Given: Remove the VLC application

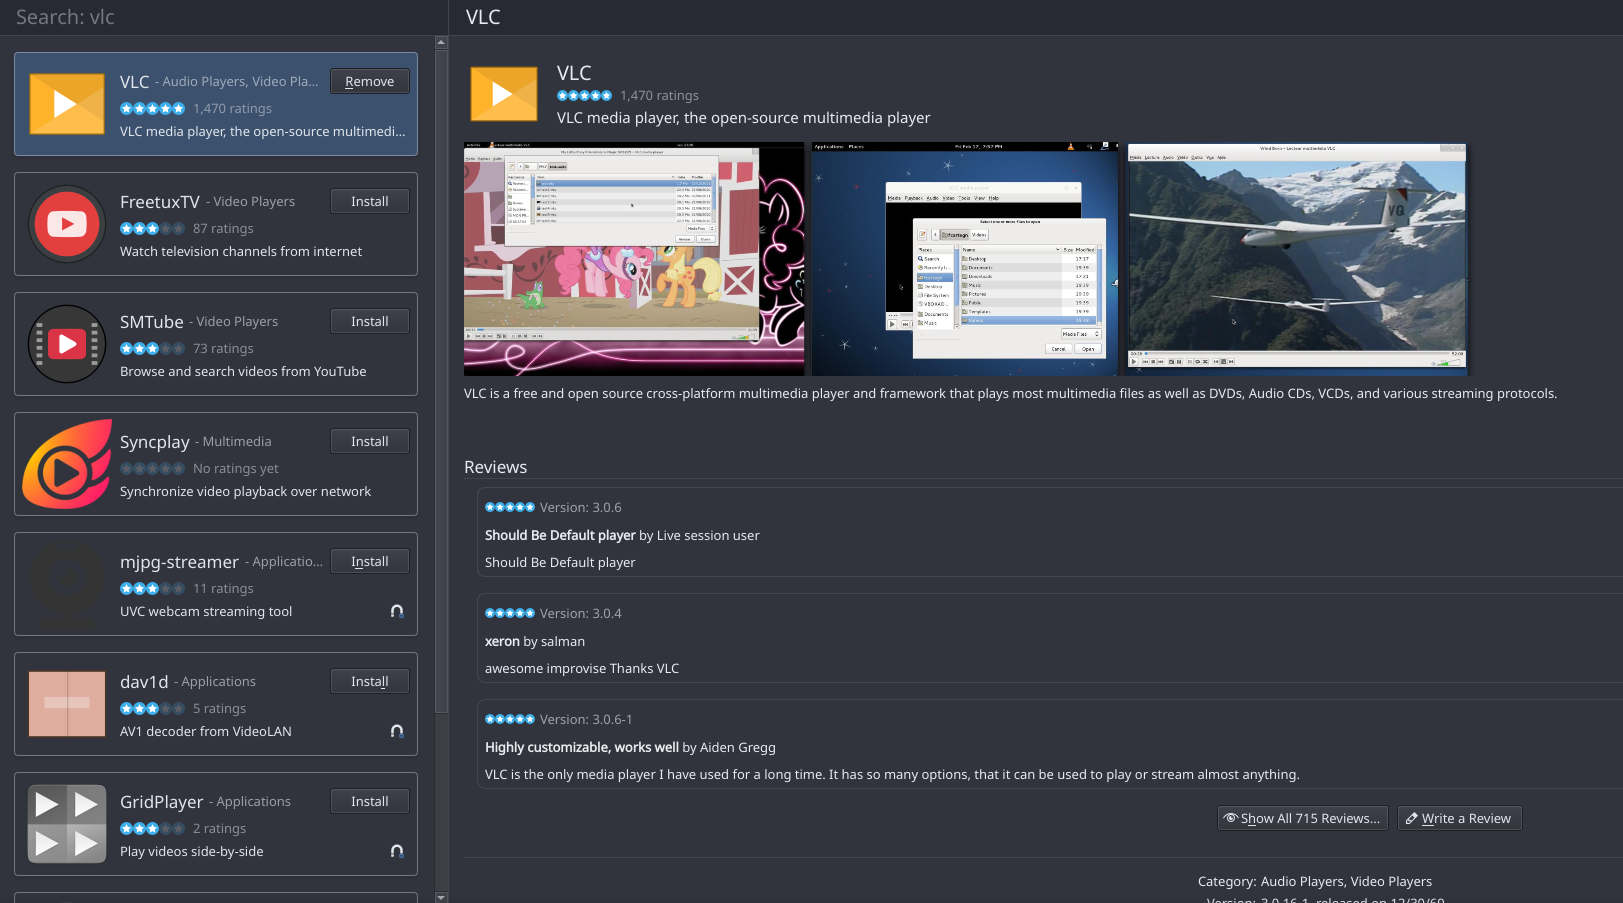Looking at the screenshot, I should tap(369, 82).
